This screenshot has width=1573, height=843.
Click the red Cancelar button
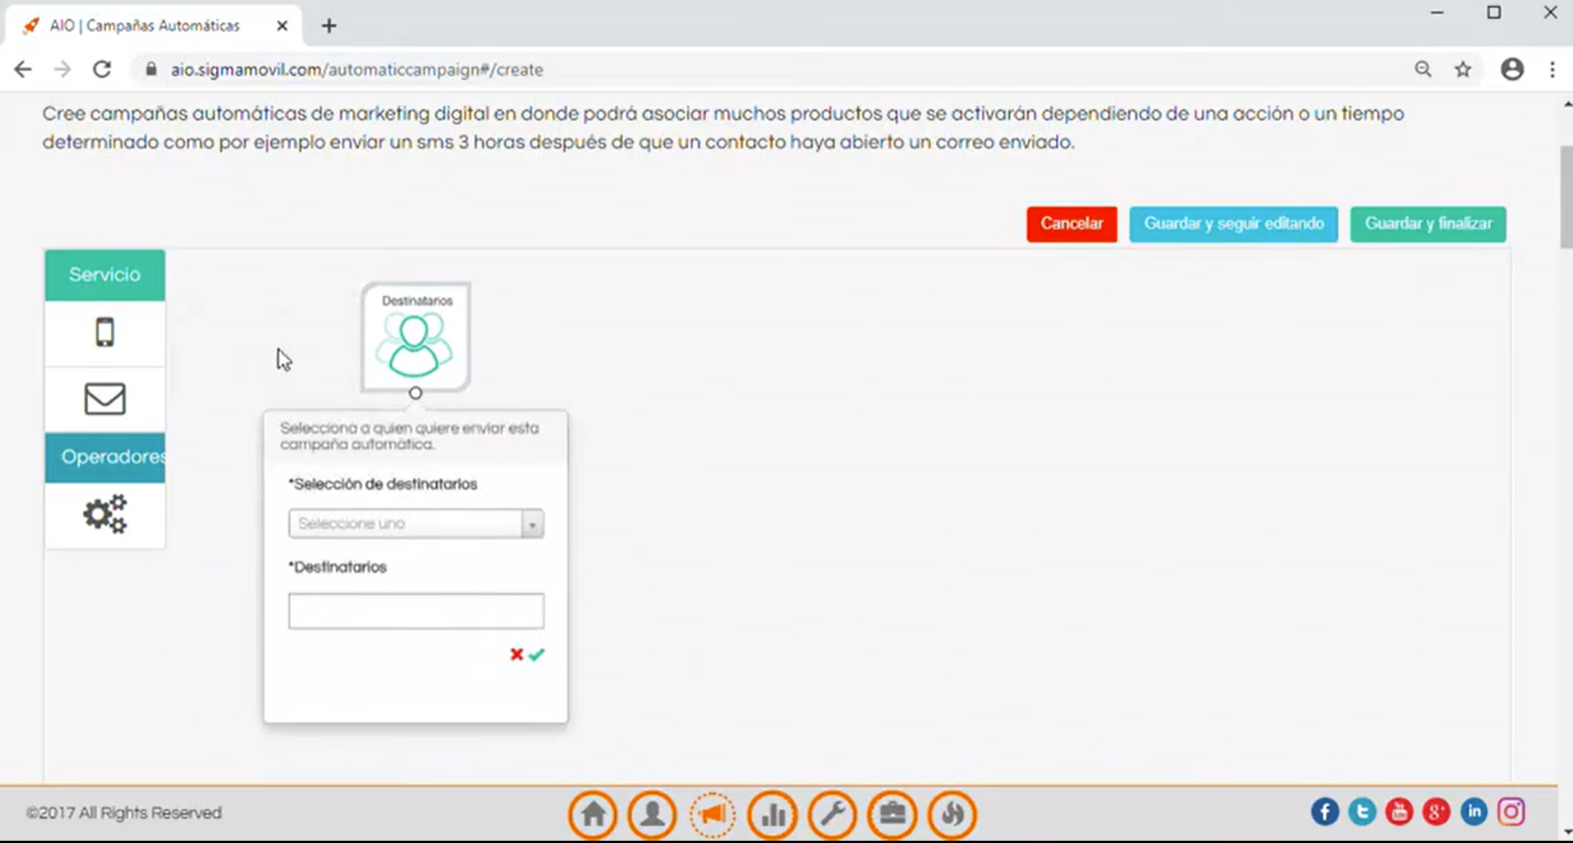click(1071, 224)
